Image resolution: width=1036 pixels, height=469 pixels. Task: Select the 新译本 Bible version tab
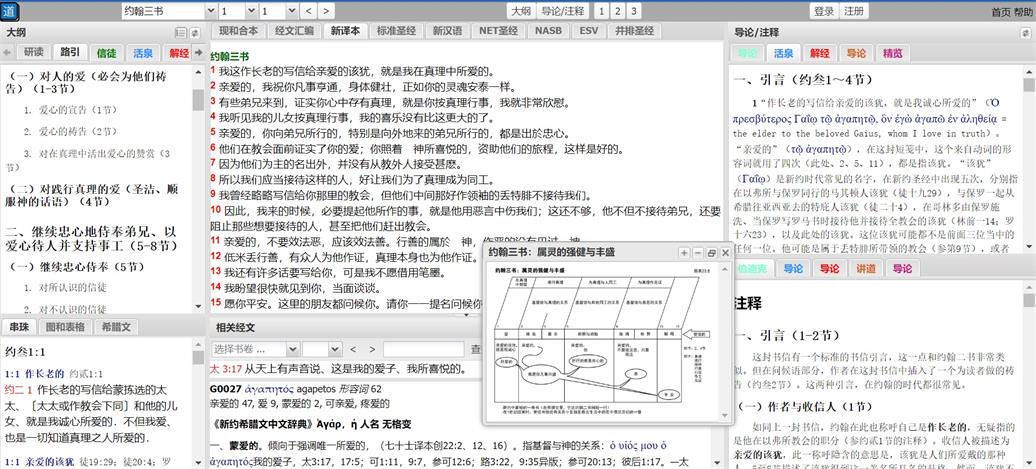click(346, 31)
